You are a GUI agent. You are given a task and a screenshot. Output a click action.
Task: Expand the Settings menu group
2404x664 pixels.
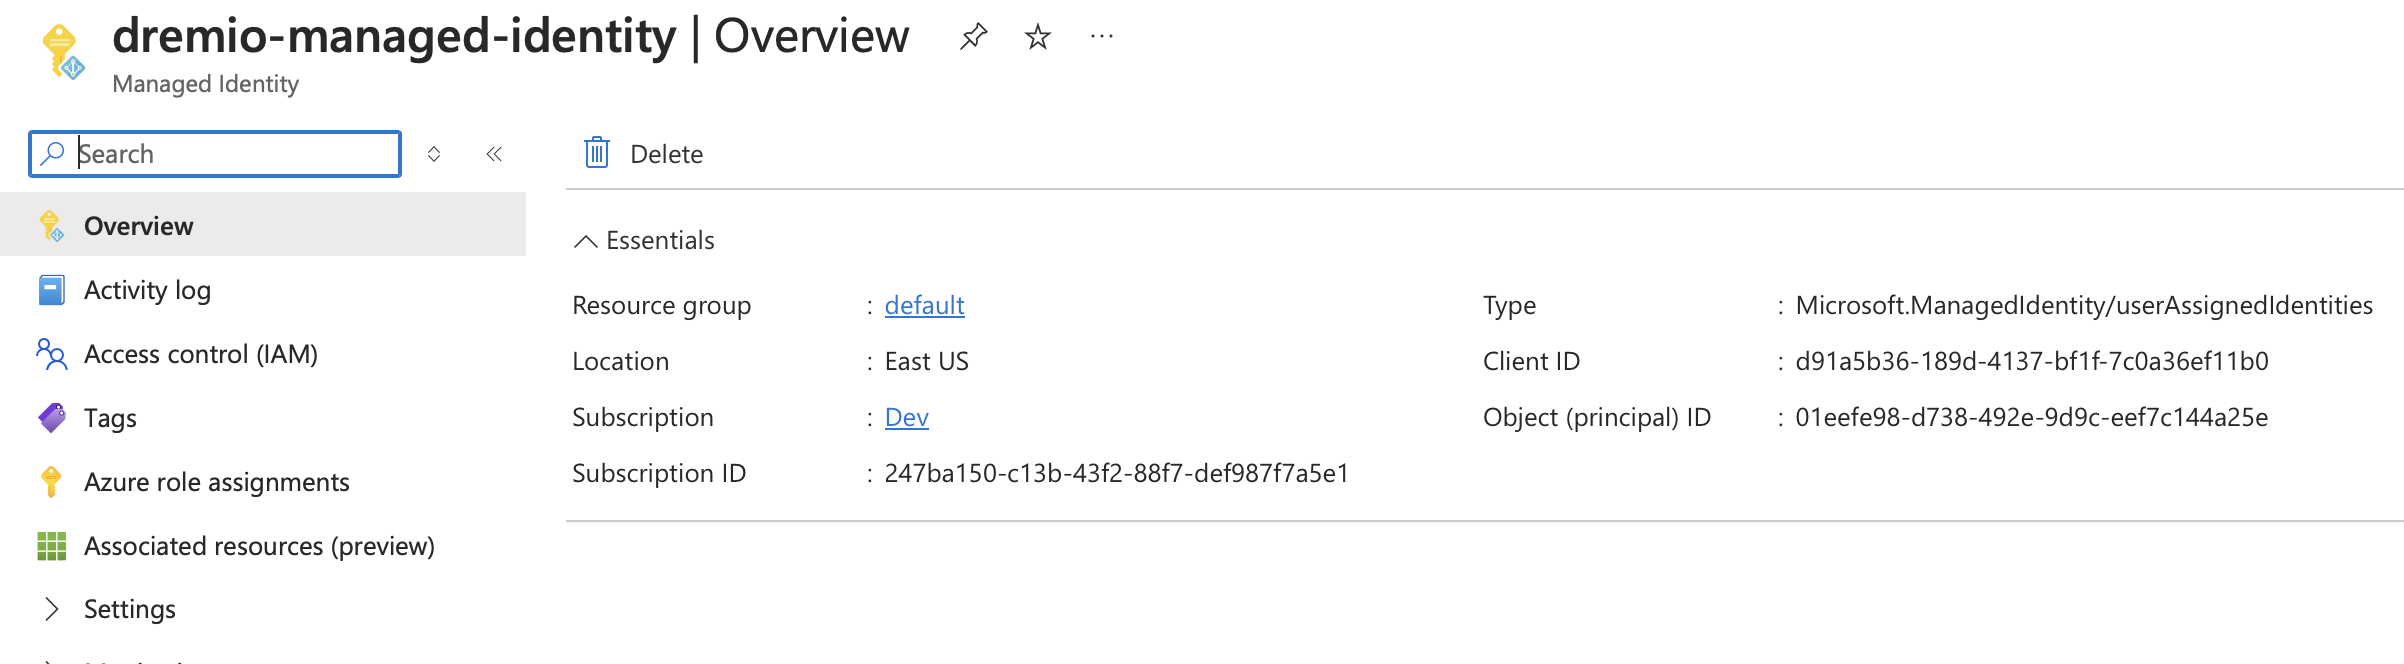[51, 609]
